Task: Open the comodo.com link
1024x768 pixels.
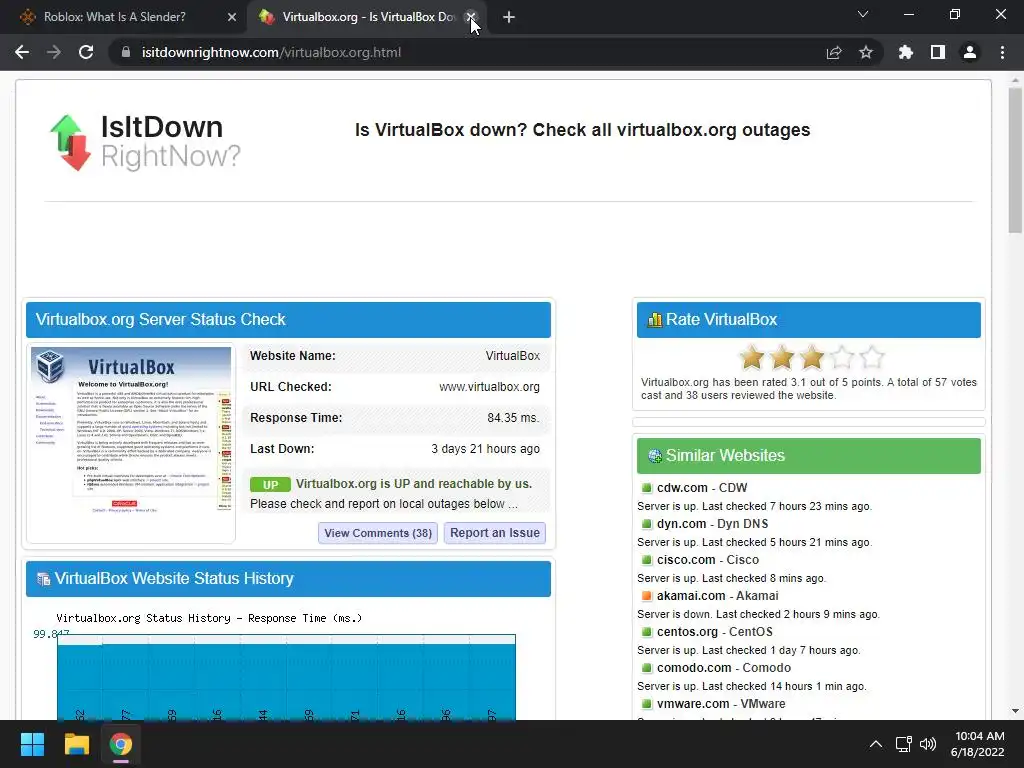Action: [x=694, y=667]
